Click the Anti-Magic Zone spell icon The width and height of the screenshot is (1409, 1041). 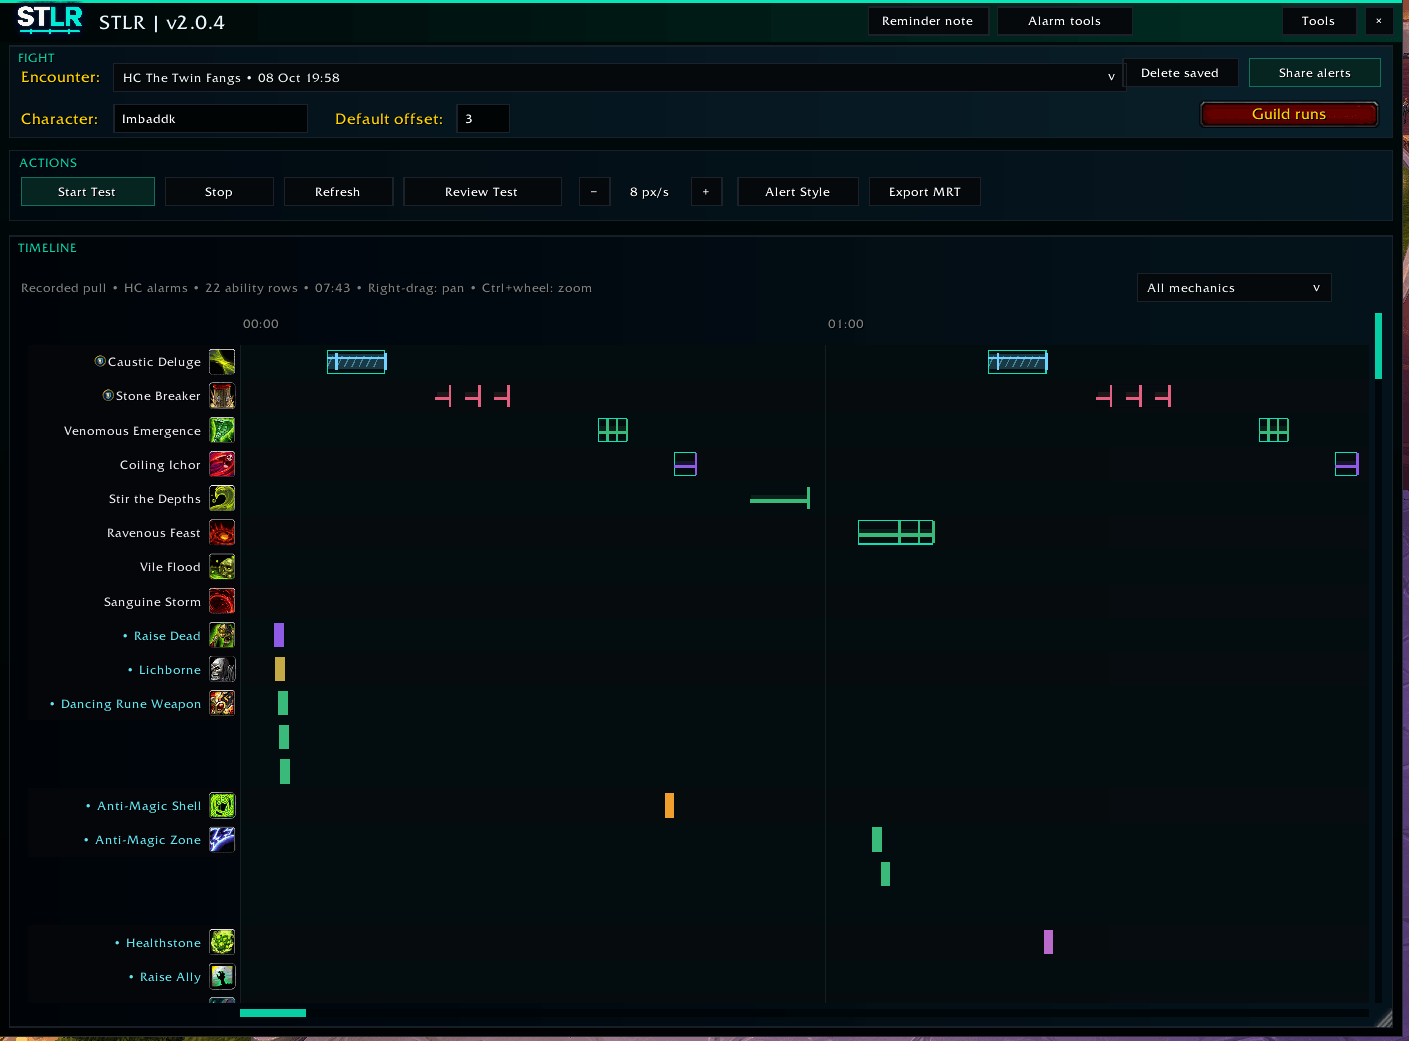[222, 839]
